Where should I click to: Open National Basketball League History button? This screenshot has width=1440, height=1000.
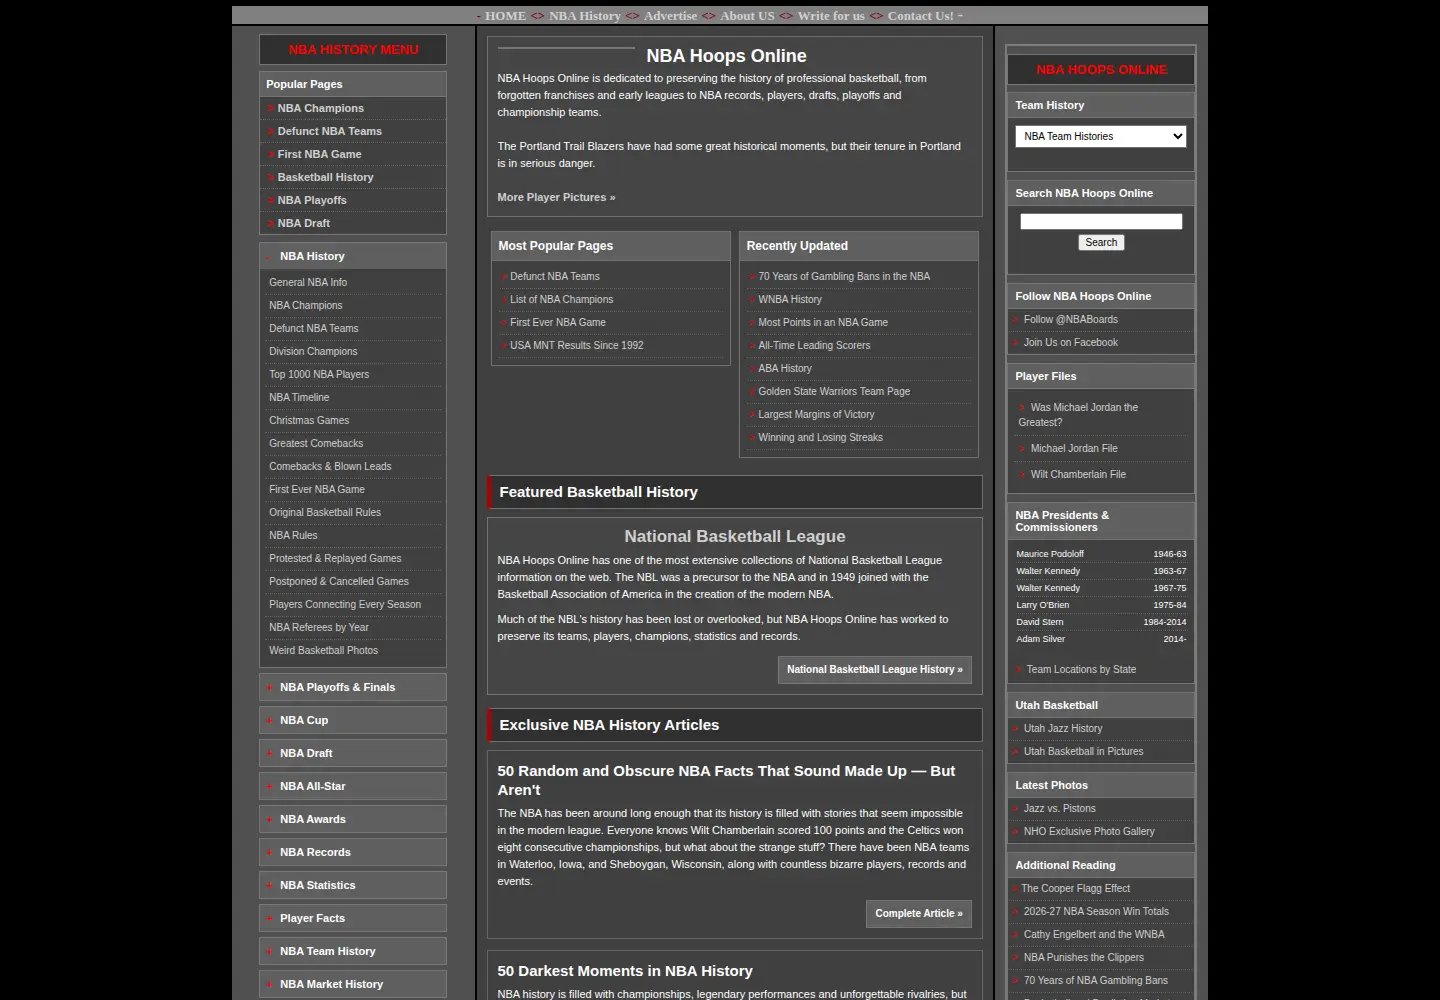click(874, 670)
